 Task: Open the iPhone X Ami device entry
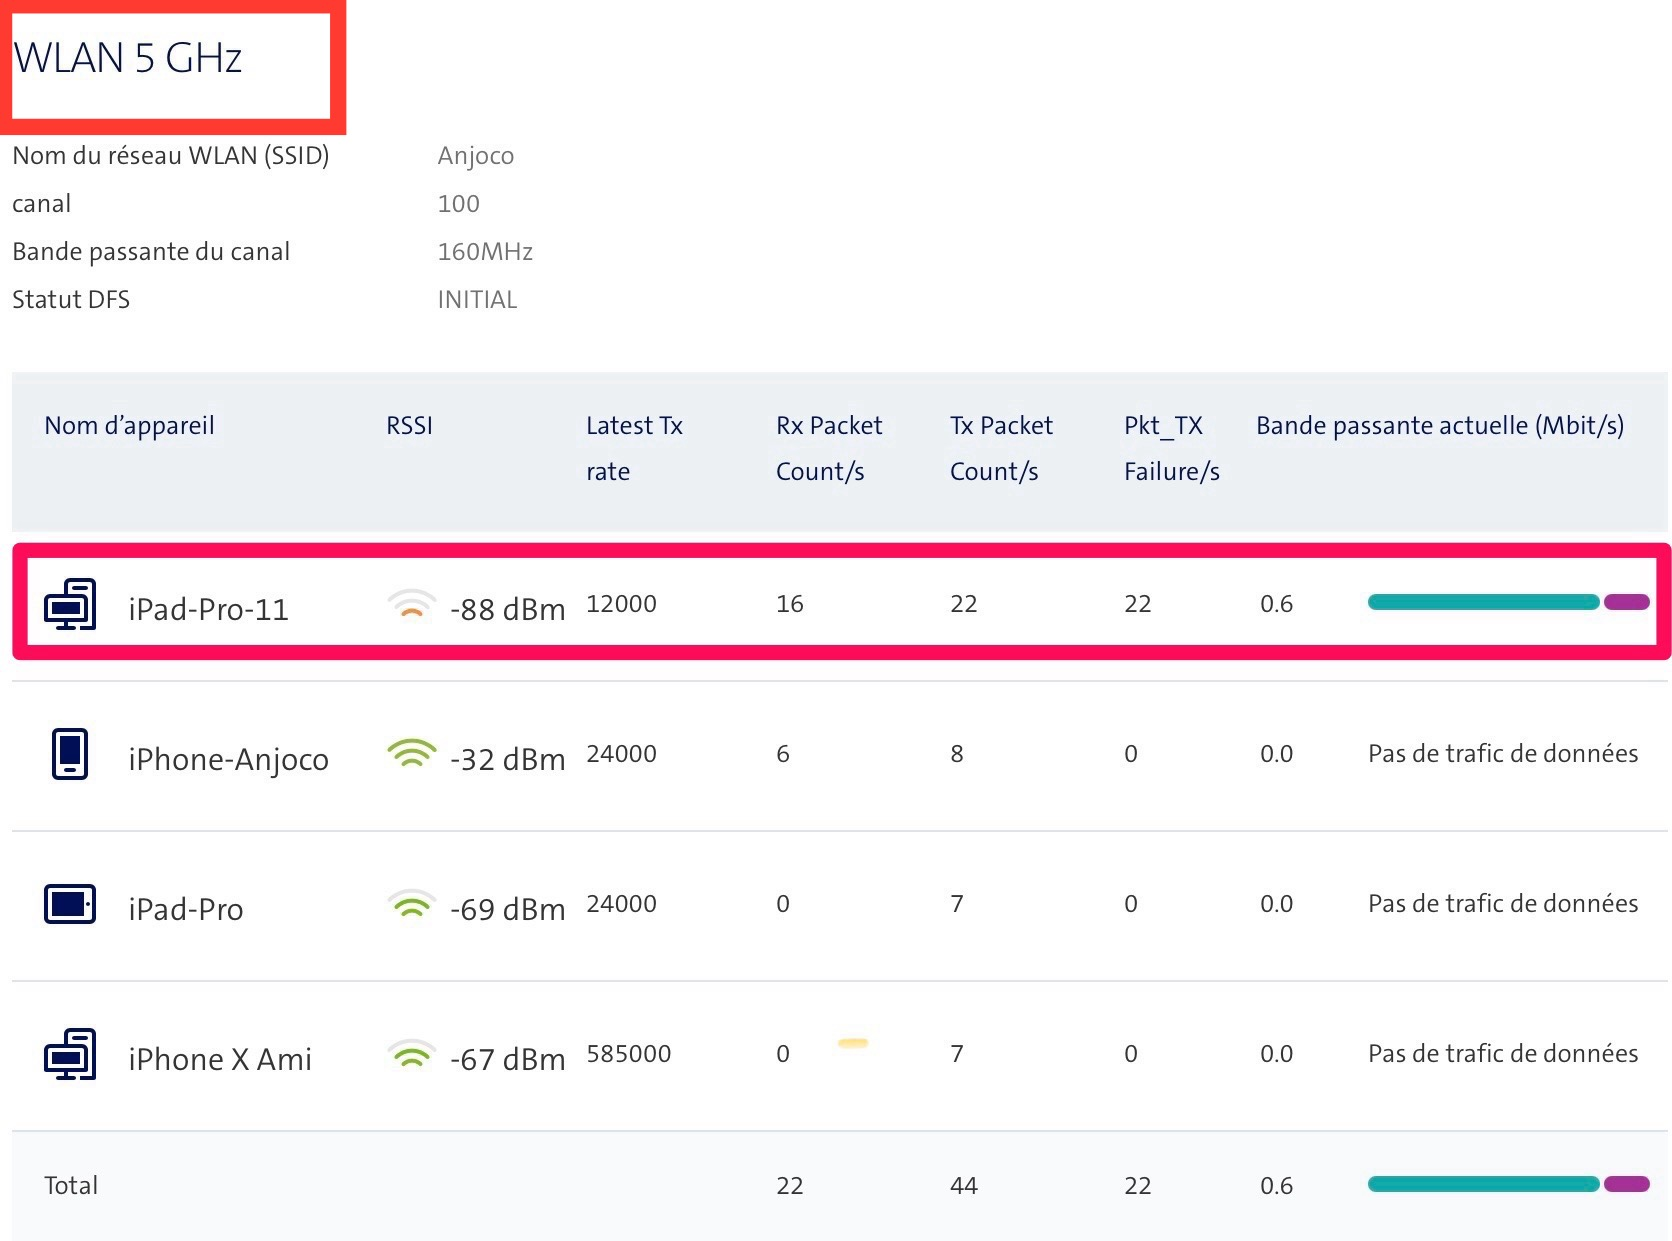pyautogui.click(x=220, y=1059)
